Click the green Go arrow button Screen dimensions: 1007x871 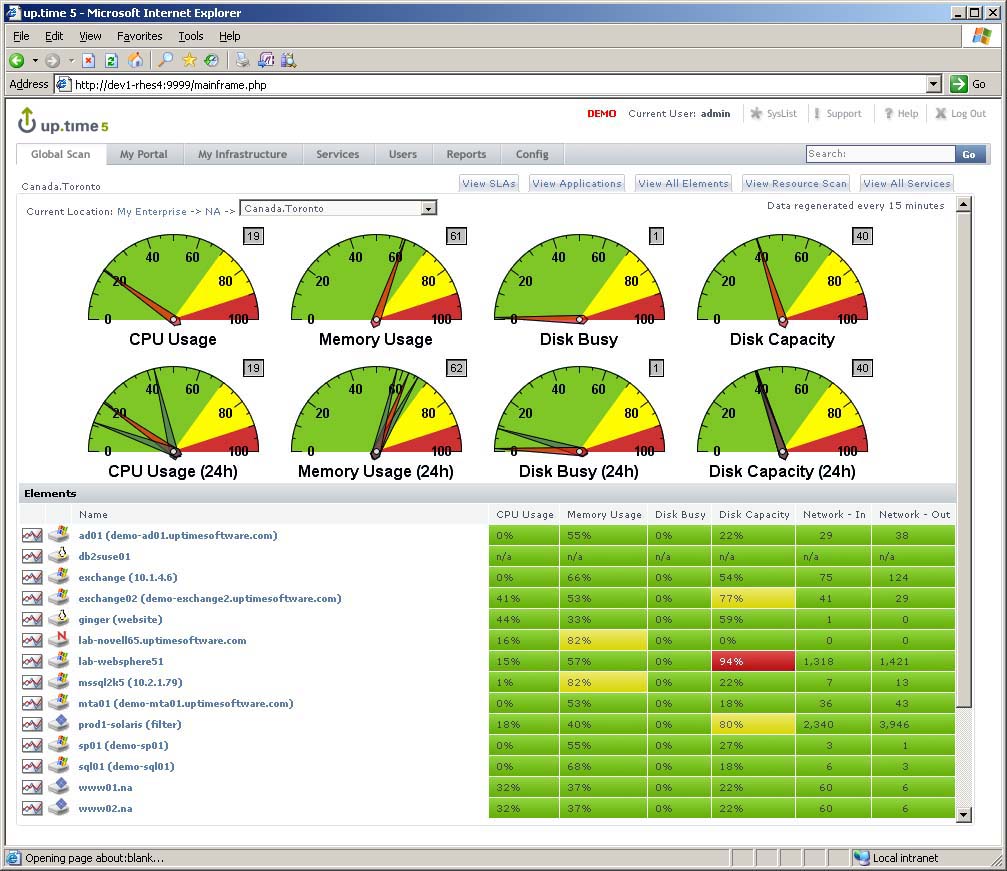[x=958, y=84]
